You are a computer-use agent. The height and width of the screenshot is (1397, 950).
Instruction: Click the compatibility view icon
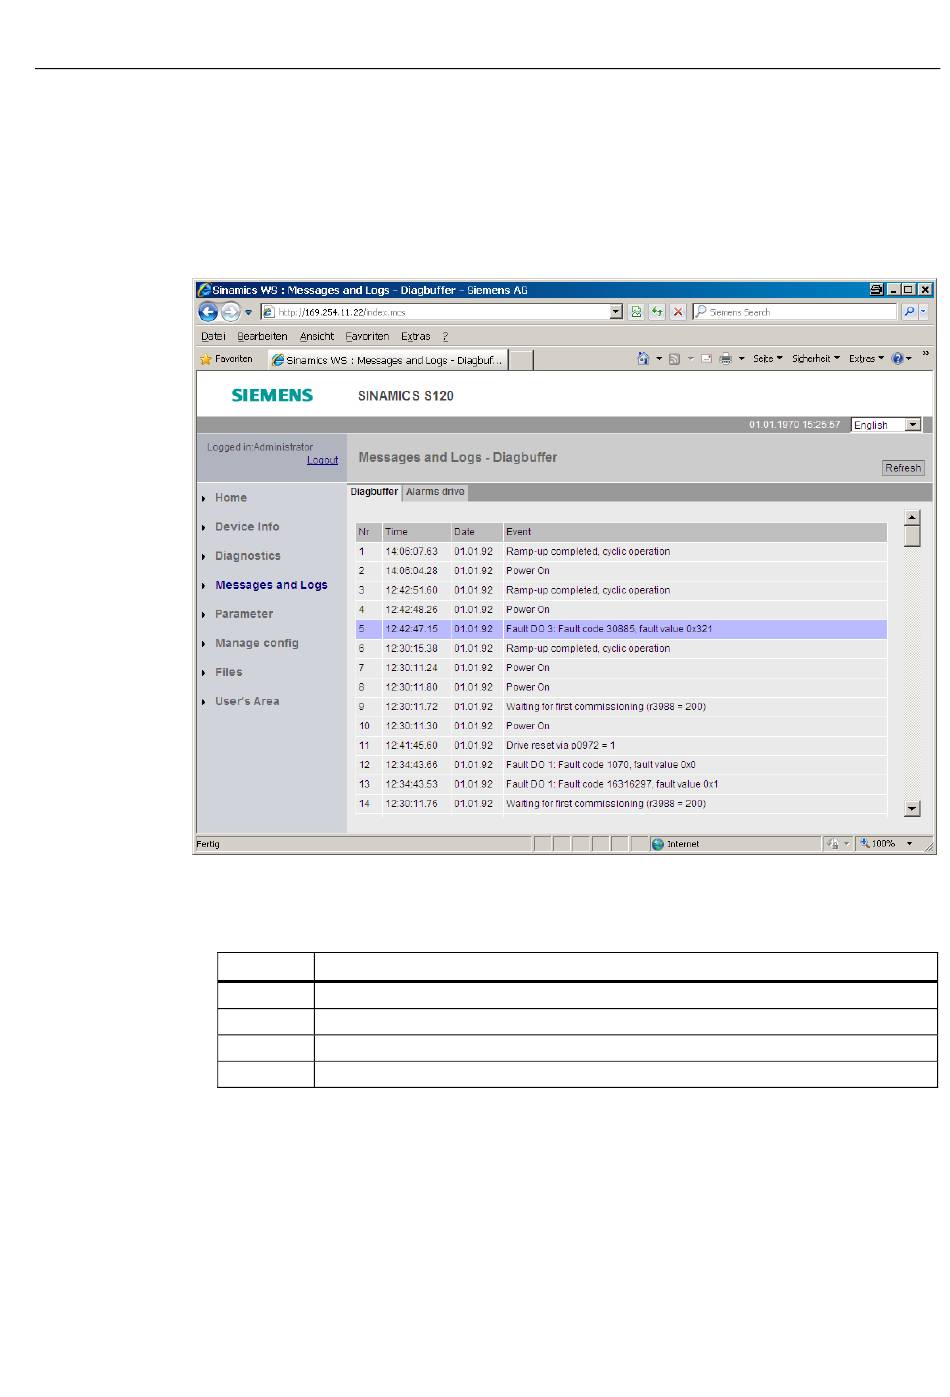tap(636, 312)
